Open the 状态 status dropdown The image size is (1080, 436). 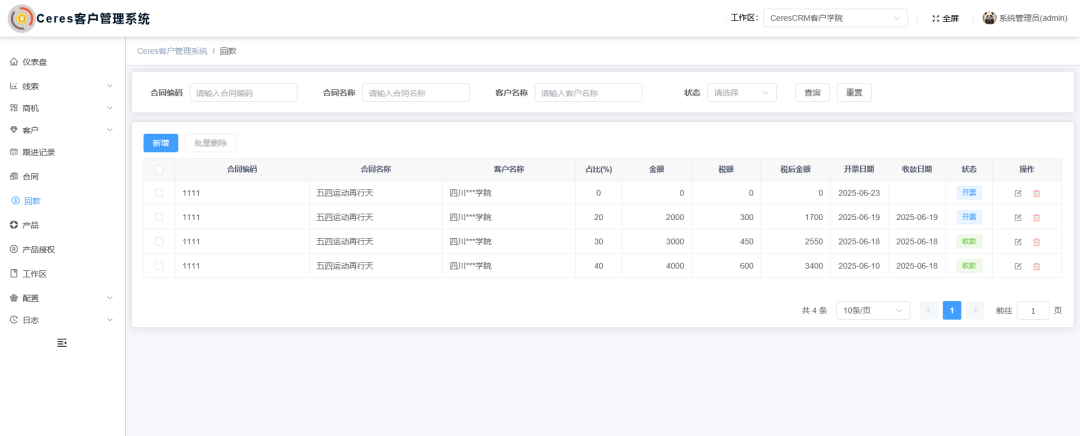click(x=741, y=92)
